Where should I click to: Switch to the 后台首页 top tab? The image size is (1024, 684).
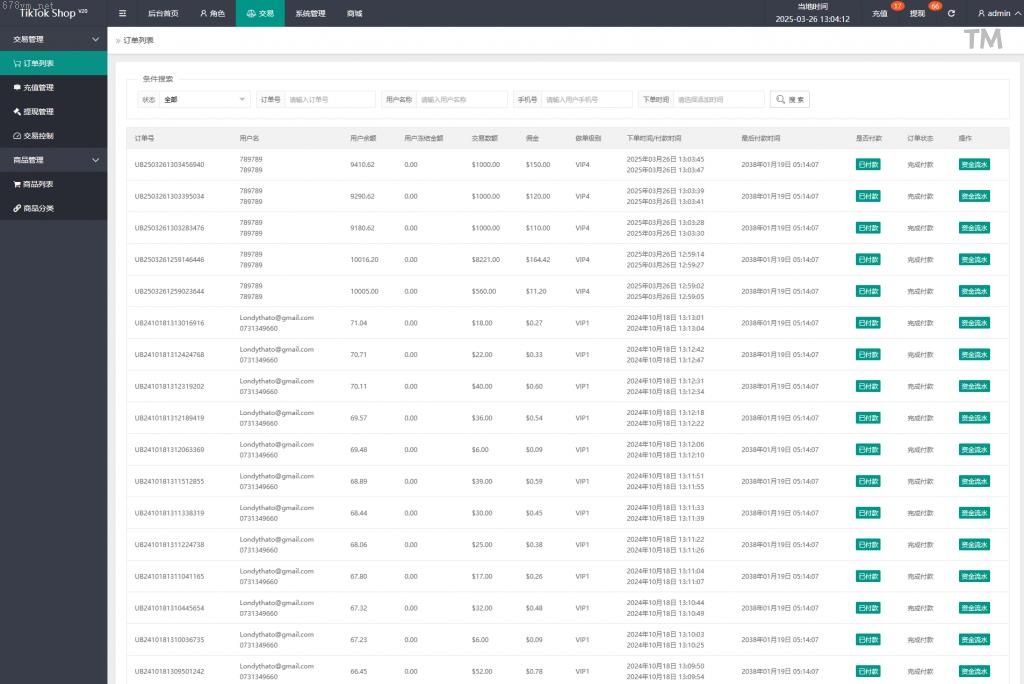click(x=162, y=14)
